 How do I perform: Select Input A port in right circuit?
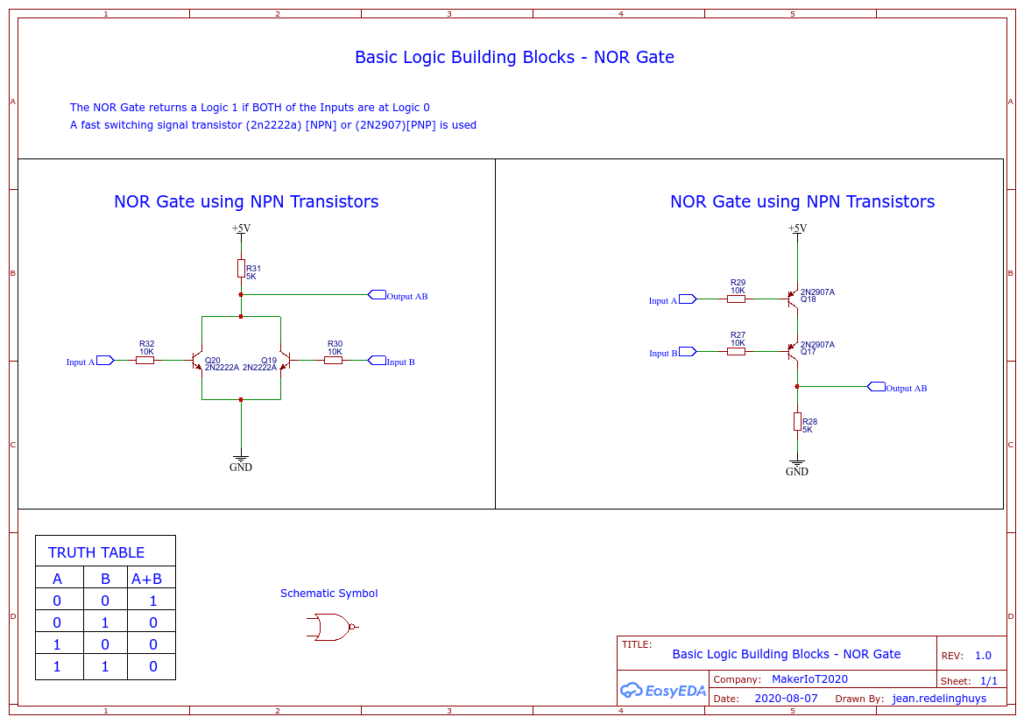click(673, 300)
